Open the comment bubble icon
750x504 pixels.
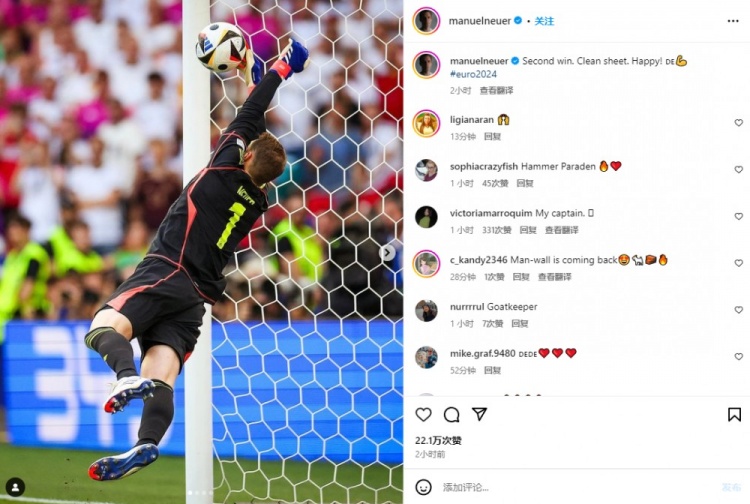coord(452,415)
